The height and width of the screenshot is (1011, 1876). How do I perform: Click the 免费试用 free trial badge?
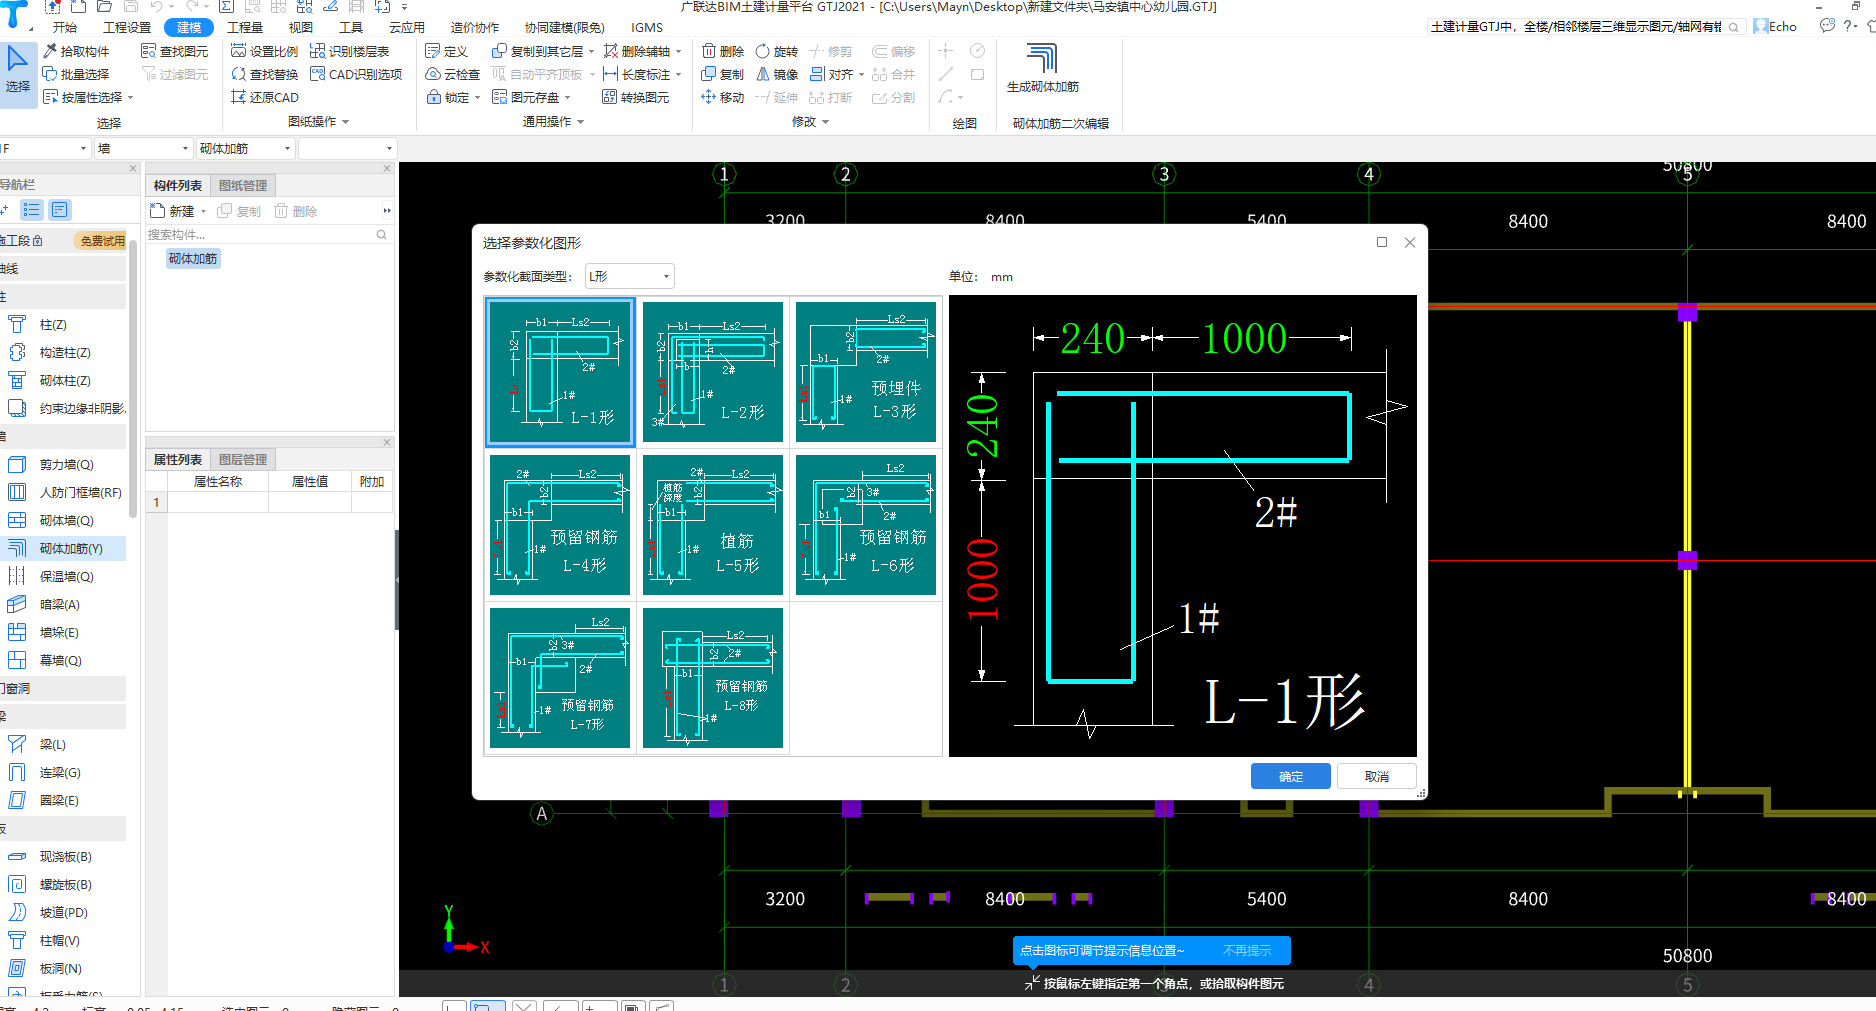[102, 240]
